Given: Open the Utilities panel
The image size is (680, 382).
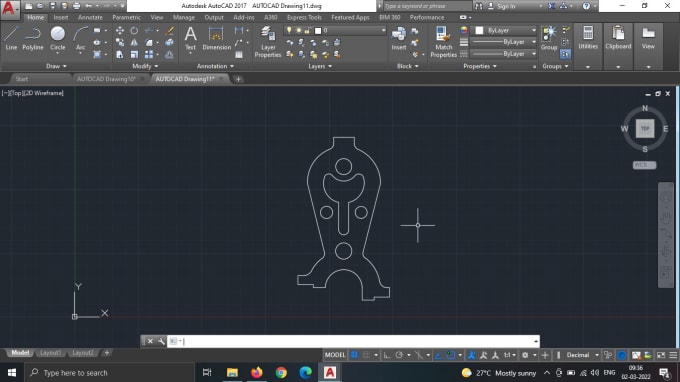Looking at the screenshot, I should [x=588, y=38].
